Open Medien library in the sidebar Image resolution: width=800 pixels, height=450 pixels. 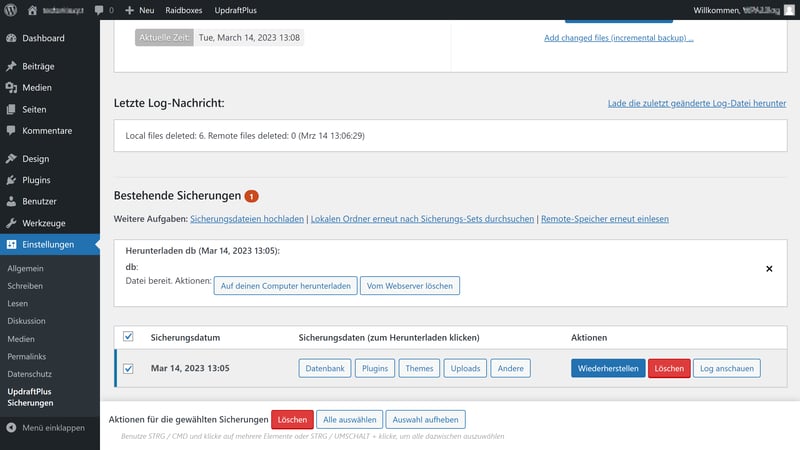(x=36, y=87)
